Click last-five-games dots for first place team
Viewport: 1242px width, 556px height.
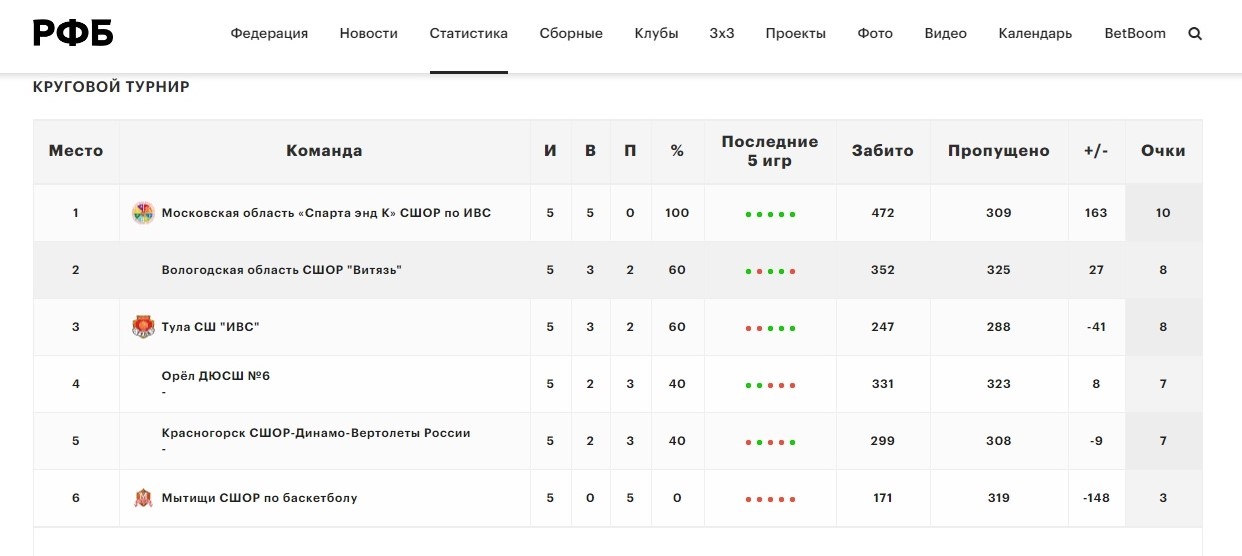point(770,215)
